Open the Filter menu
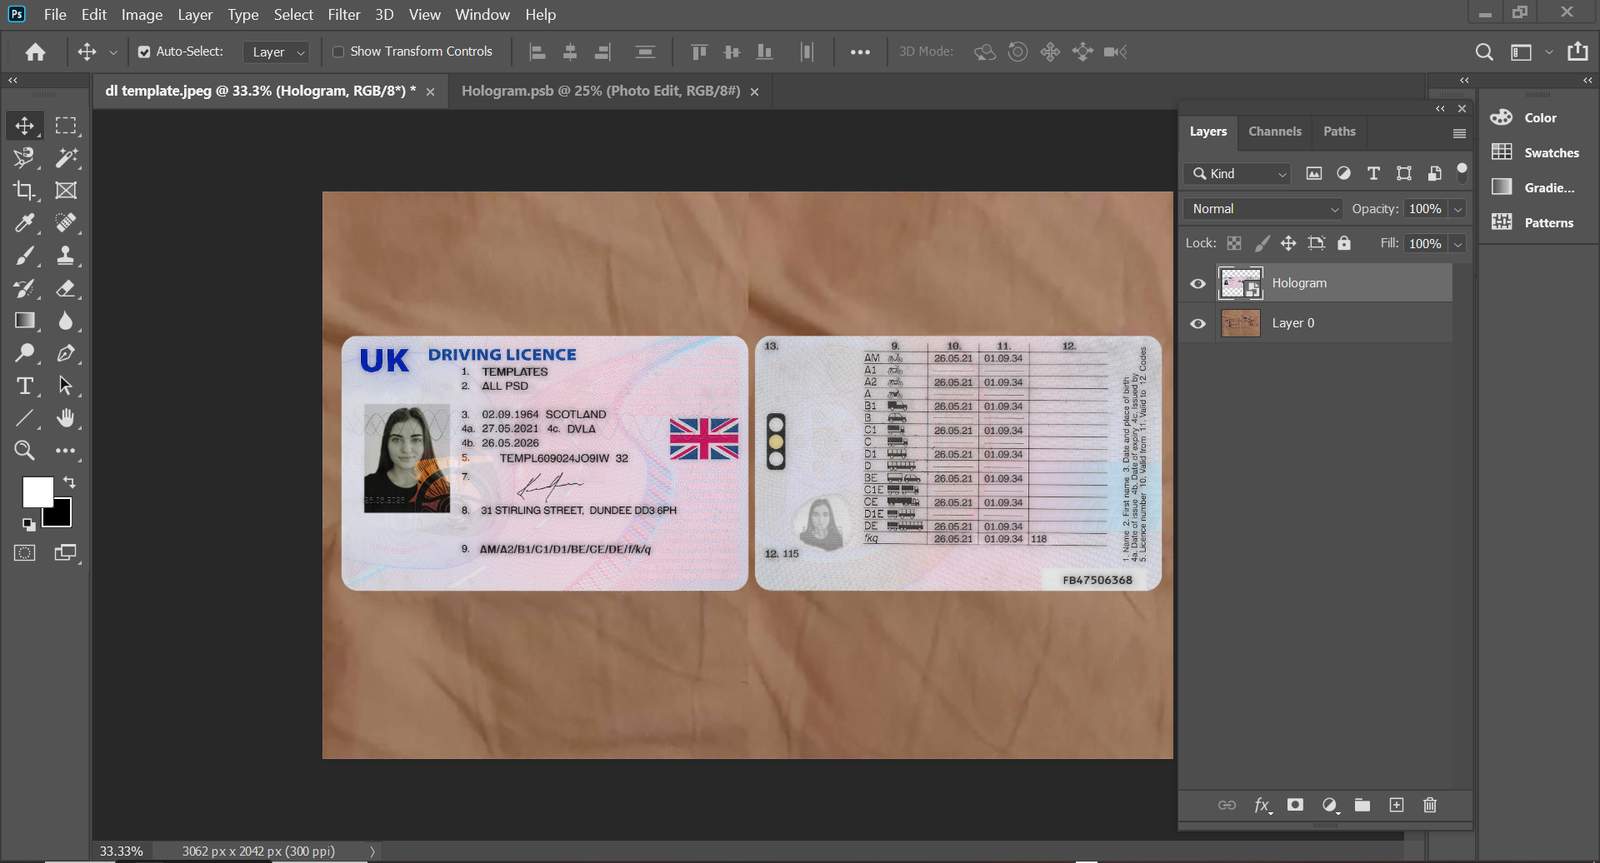This screenshot has width=1600, height=863. pos(344,15)
